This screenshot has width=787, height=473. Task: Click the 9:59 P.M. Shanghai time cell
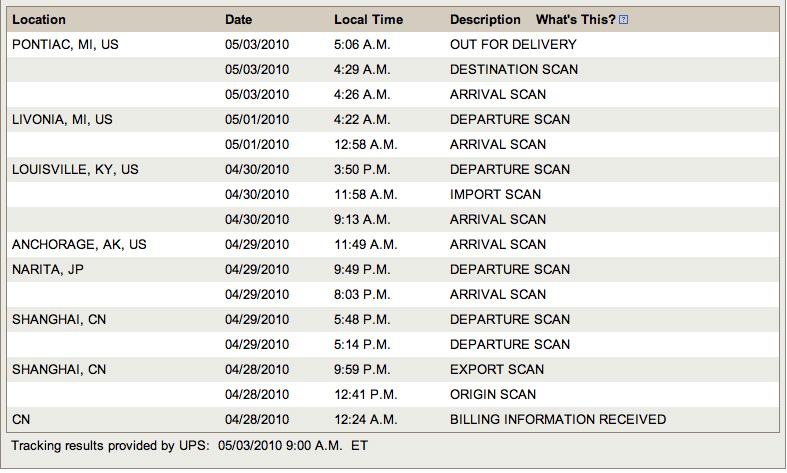coord(362,370)
